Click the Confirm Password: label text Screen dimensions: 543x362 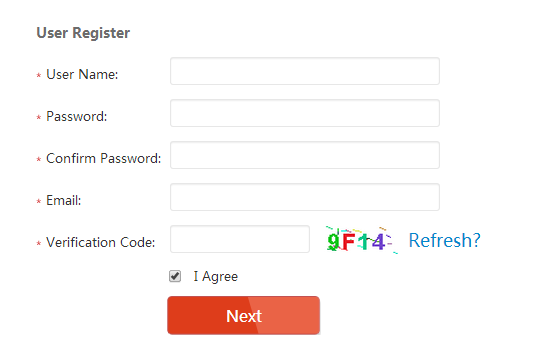tap(104, 159)
